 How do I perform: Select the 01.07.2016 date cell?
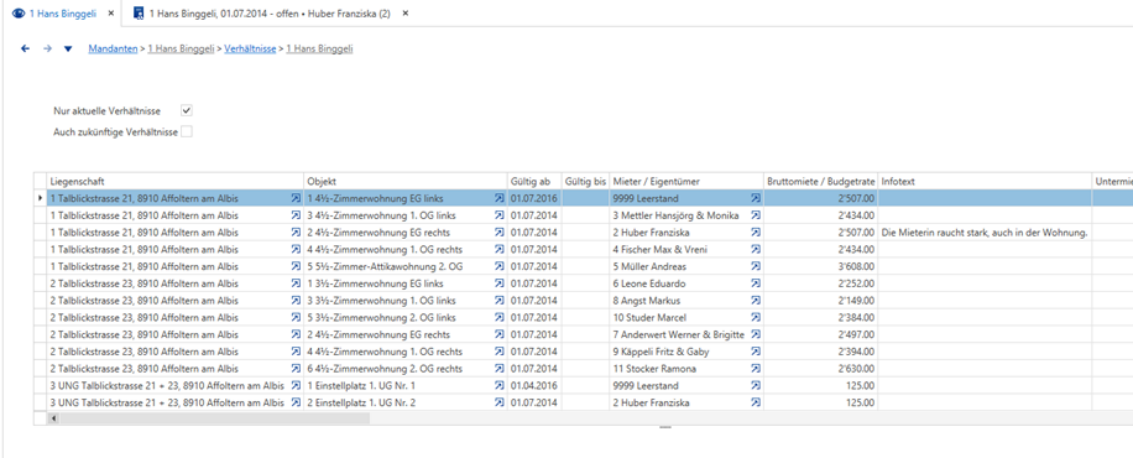(535, 198)
